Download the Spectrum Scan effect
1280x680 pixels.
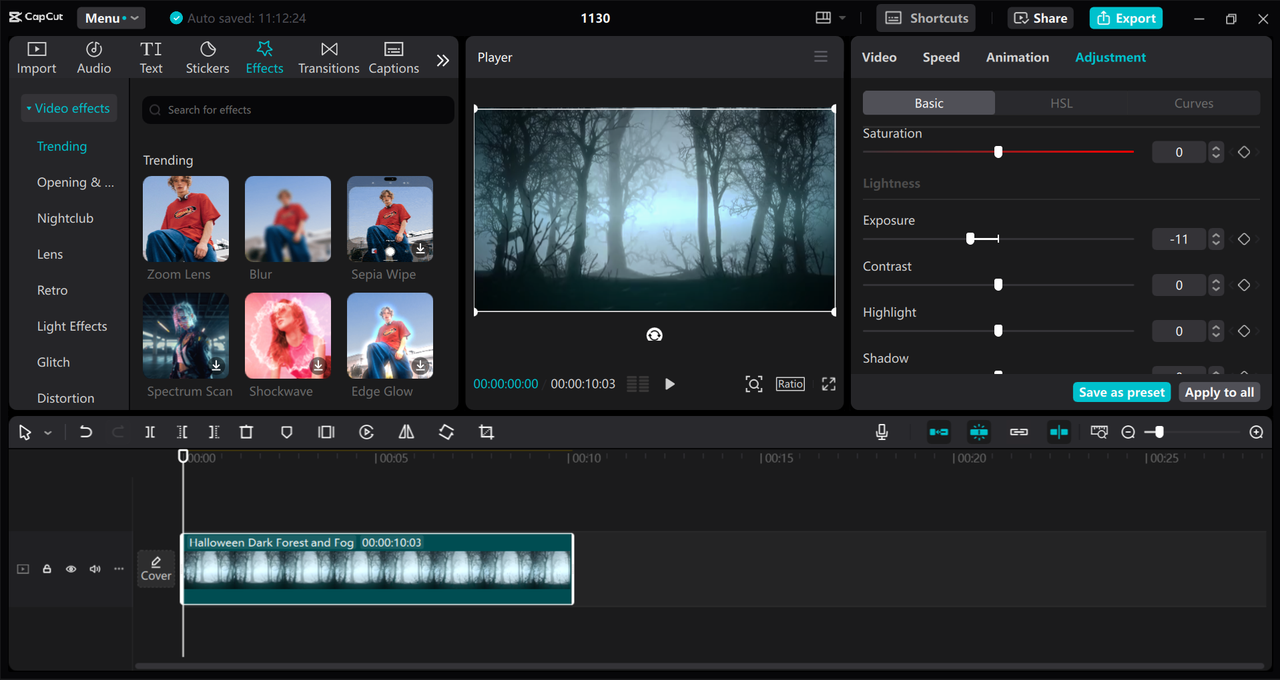click(x=217, y=366)
